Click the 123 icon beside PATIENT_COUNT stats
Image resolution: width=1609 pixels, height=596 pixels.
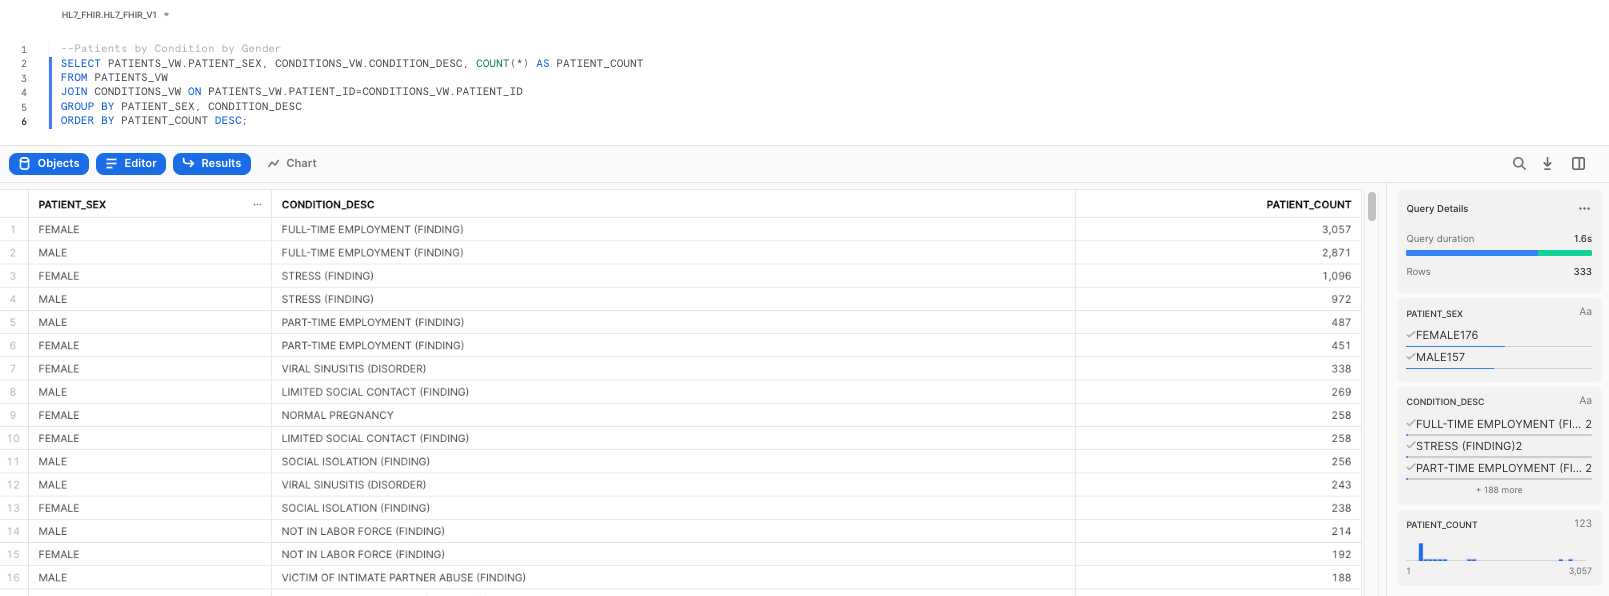pyautogui.click(x=1582, y=524)
